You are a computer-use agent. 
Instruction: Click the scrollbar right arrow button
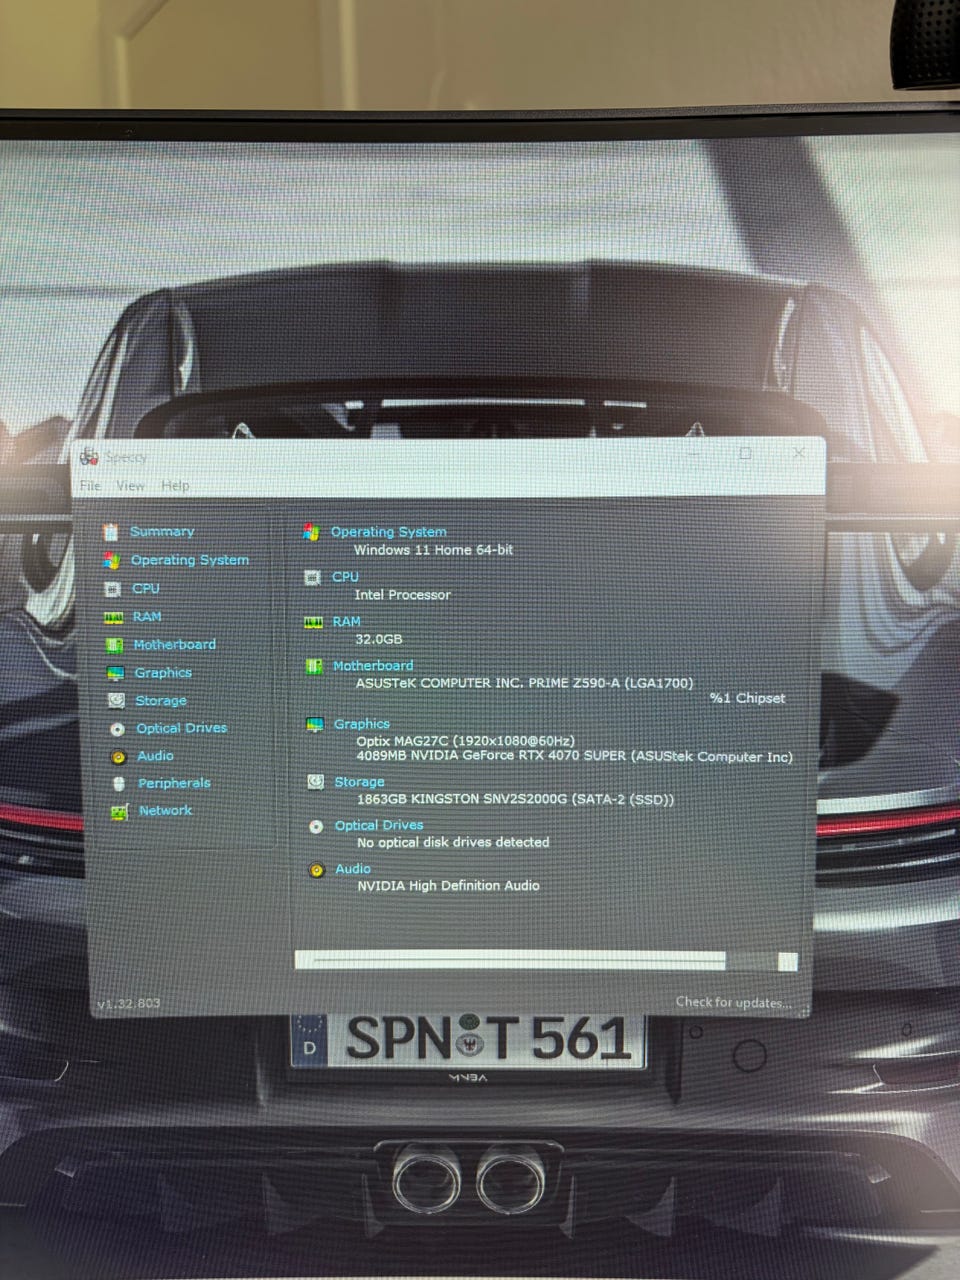(x=788, y=961)
